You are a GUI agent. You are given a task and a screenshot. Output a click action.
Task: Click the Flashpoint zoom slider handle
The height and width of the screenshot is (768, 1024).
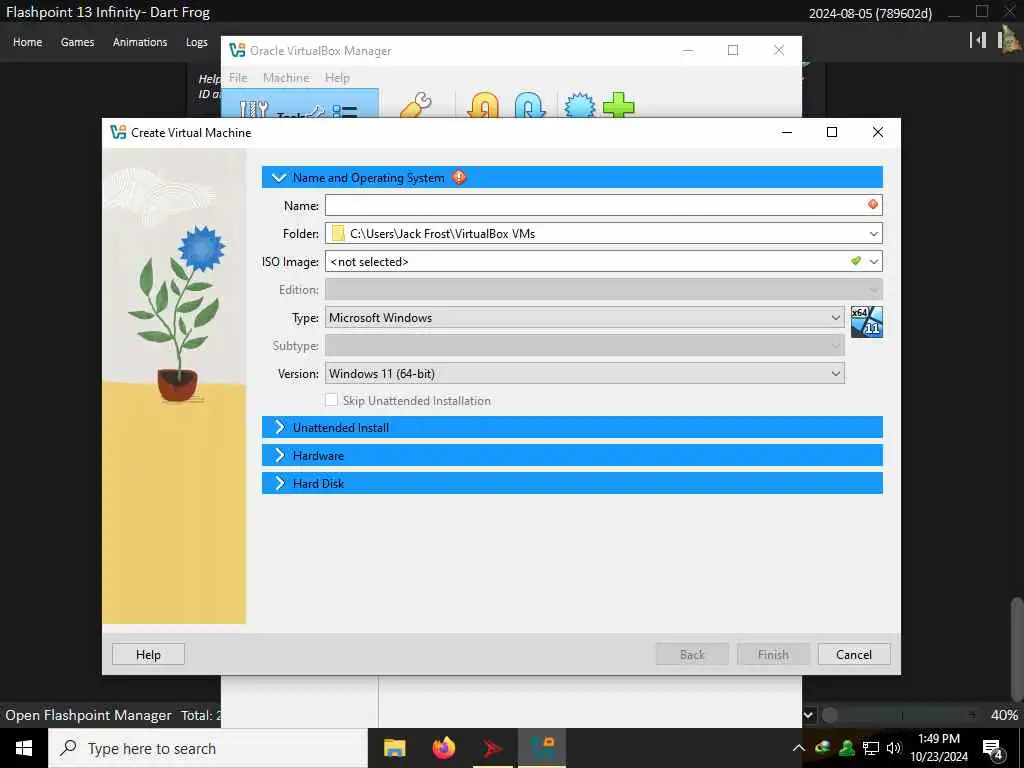[830, 714]
